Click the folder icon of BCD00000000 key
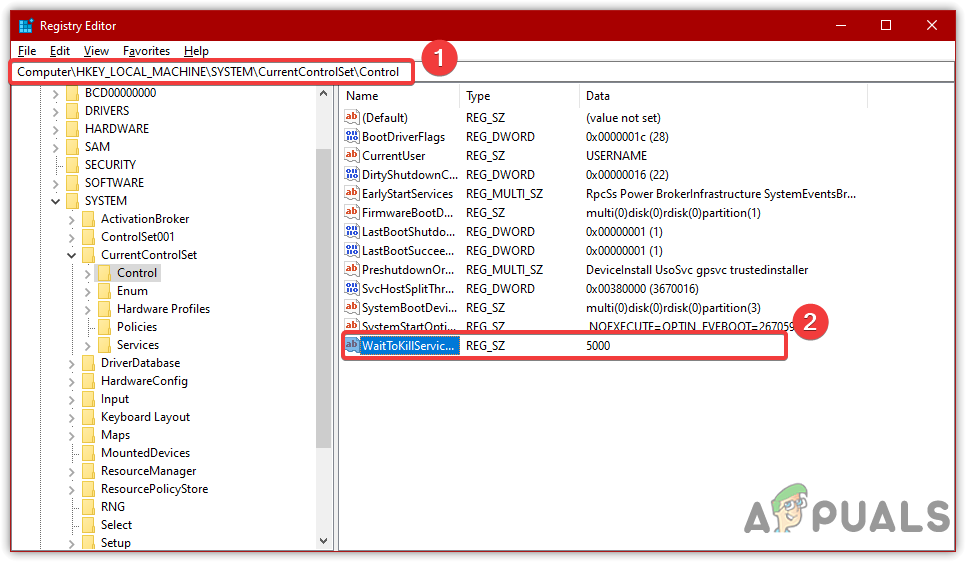This screenshot has height=562, width=966. pyautogui.click(x=73, y=93)
